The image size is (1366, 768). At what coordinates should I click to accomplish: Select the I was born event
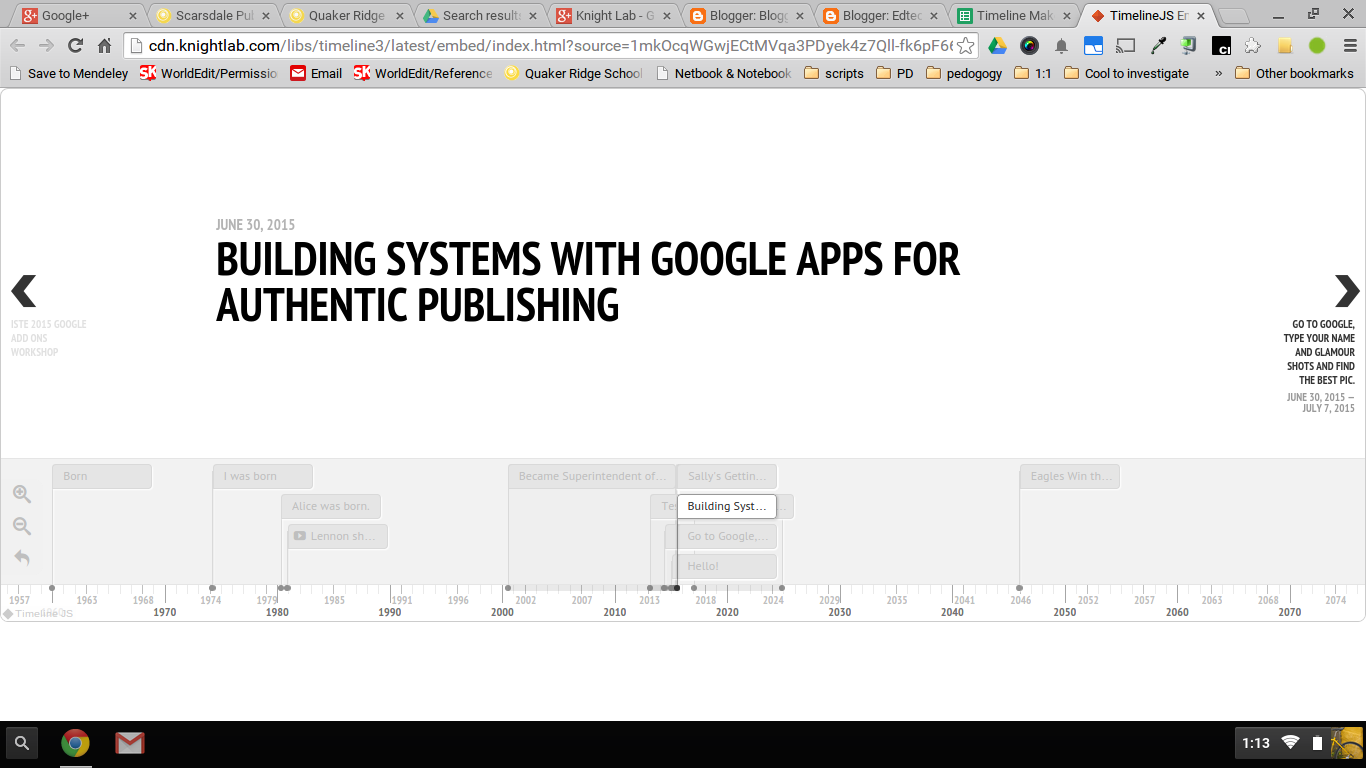coord(263,476)
